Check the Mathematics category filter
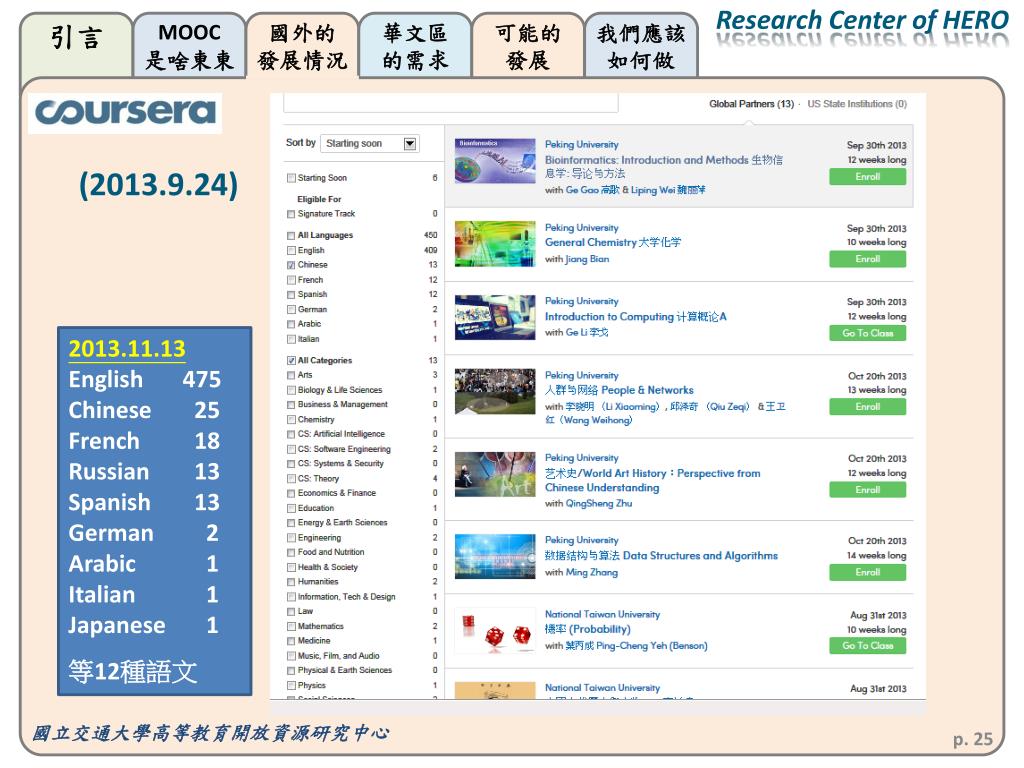This screenshot has width=1024, height=768. tap(291, 626)
